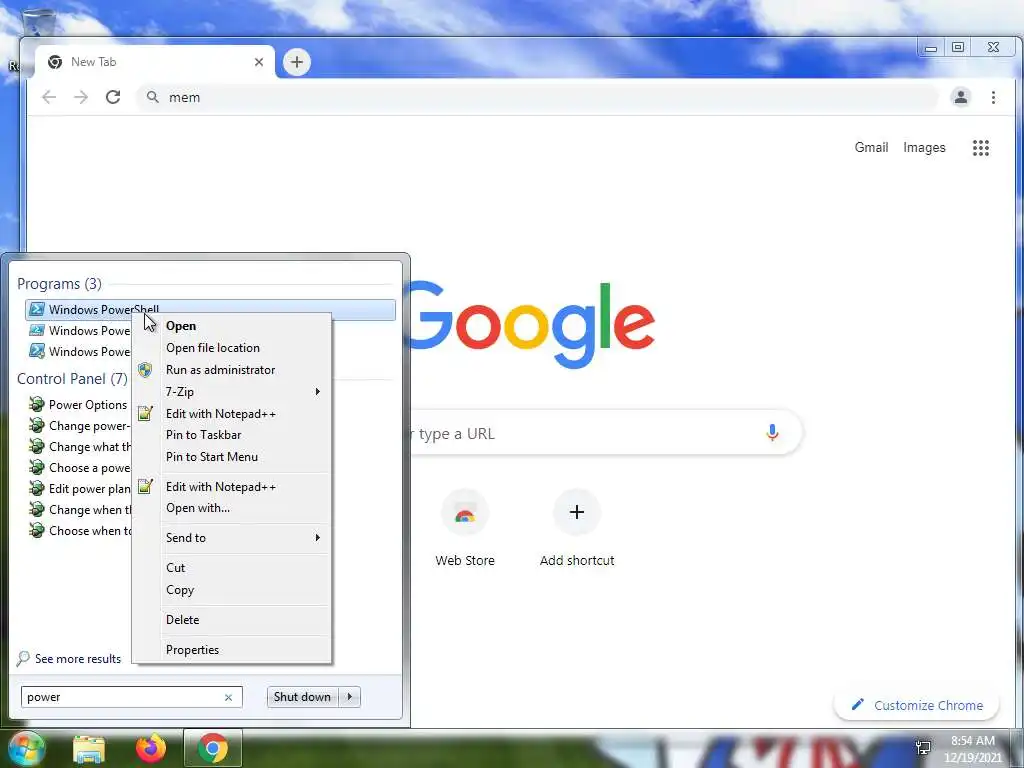Choose Open with... from context menu

232,508
